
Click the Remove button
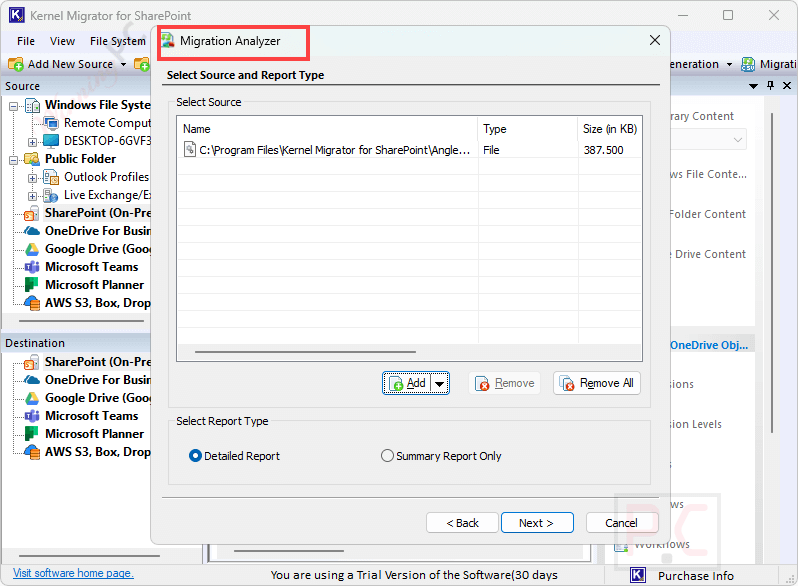(504, 383)
